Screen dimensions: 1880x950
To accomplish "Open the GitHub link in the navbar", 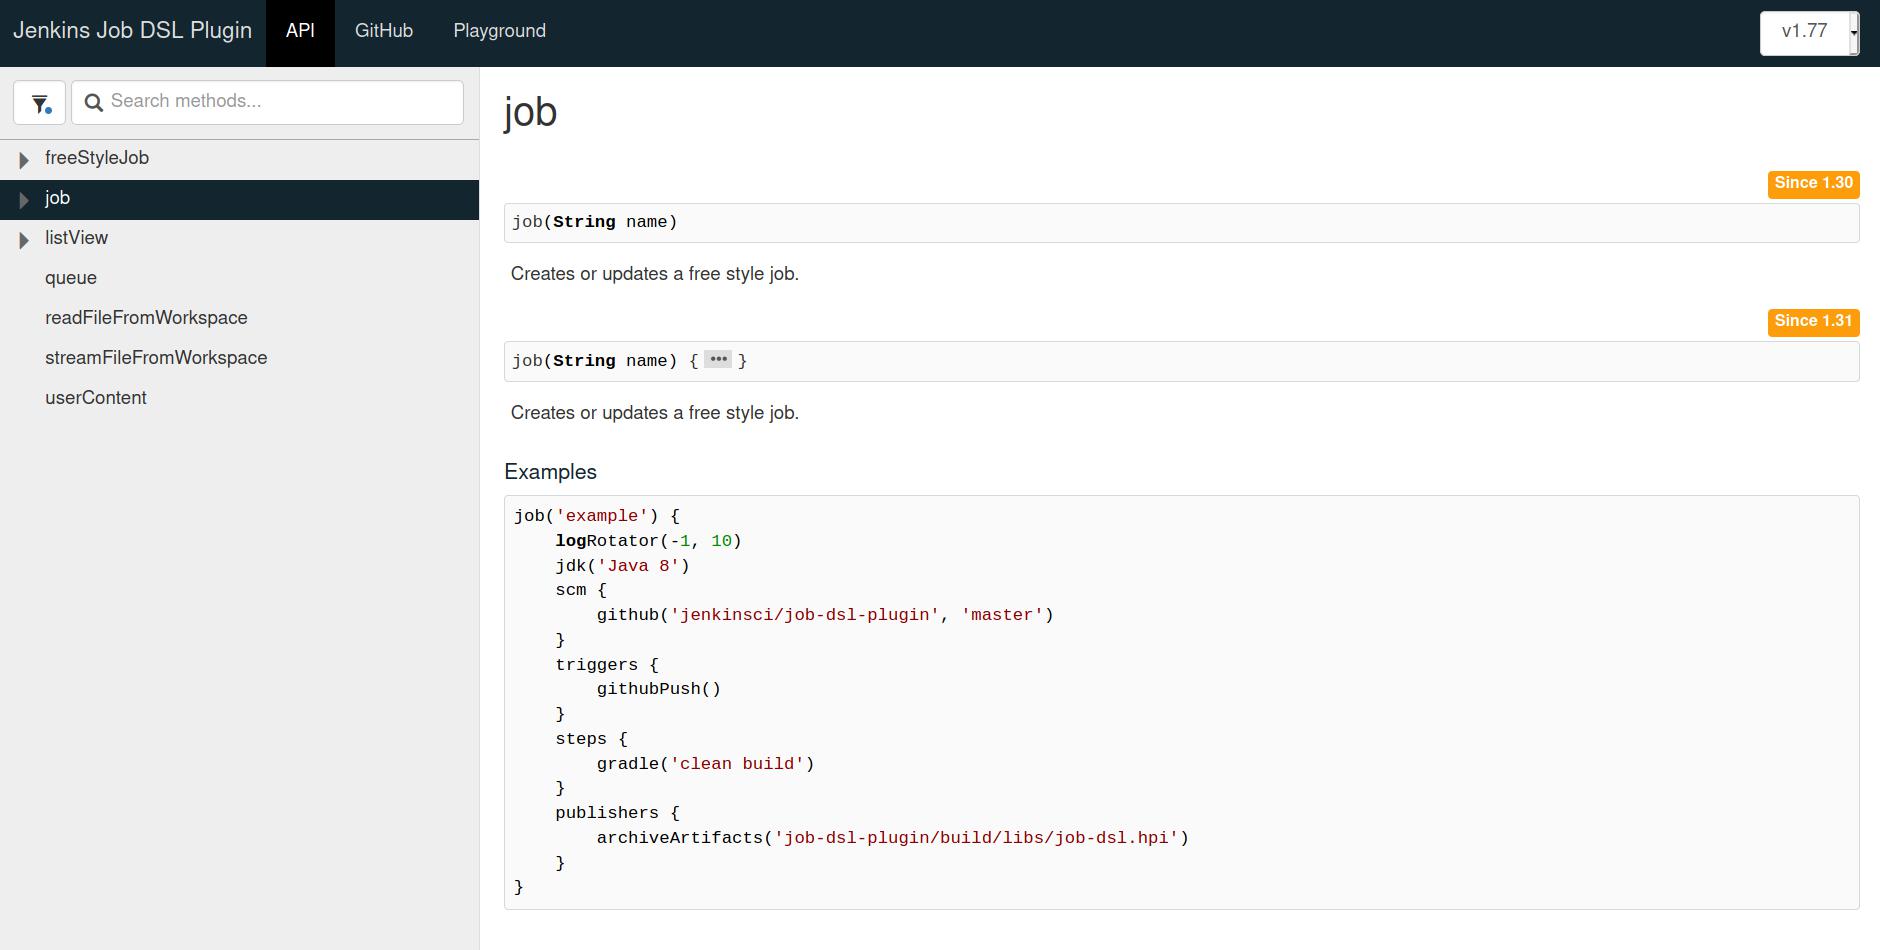I will 384,31.
